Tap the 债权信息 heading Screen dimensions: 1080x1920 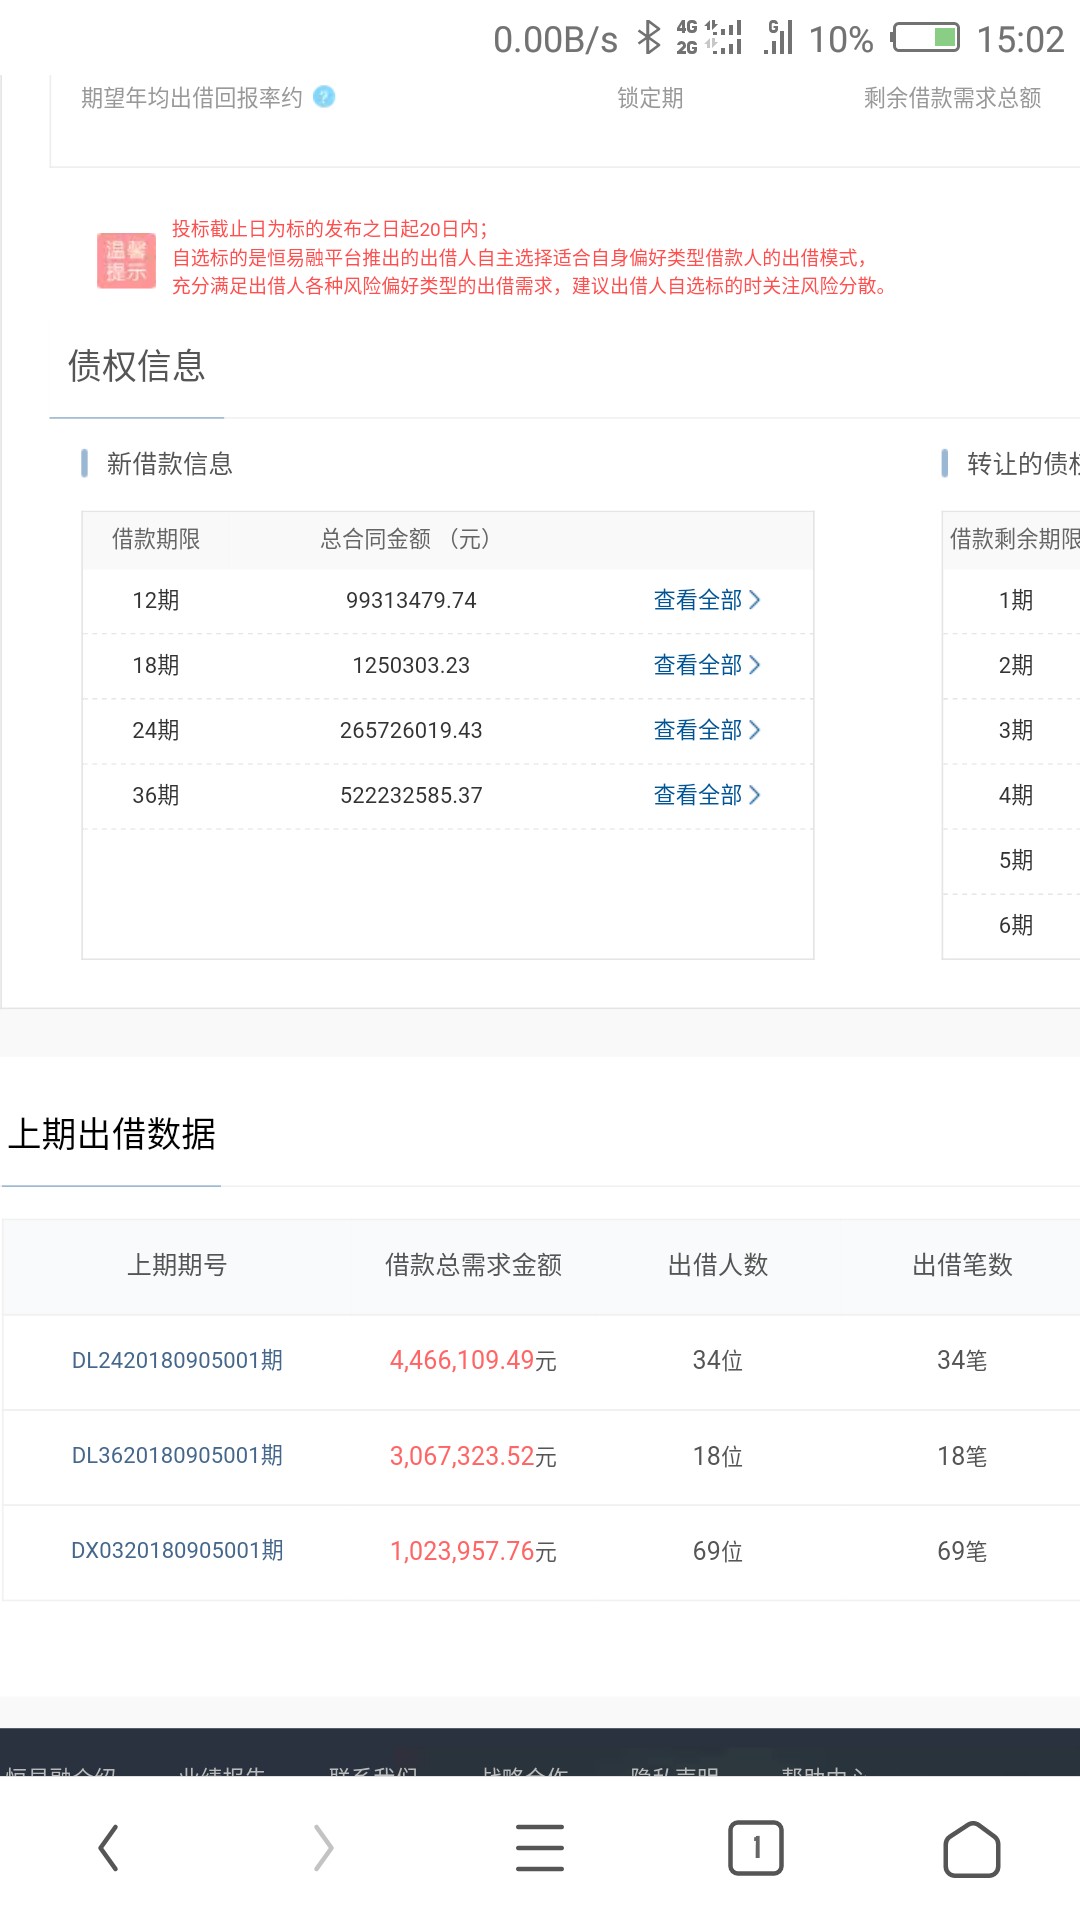(136, 366)
